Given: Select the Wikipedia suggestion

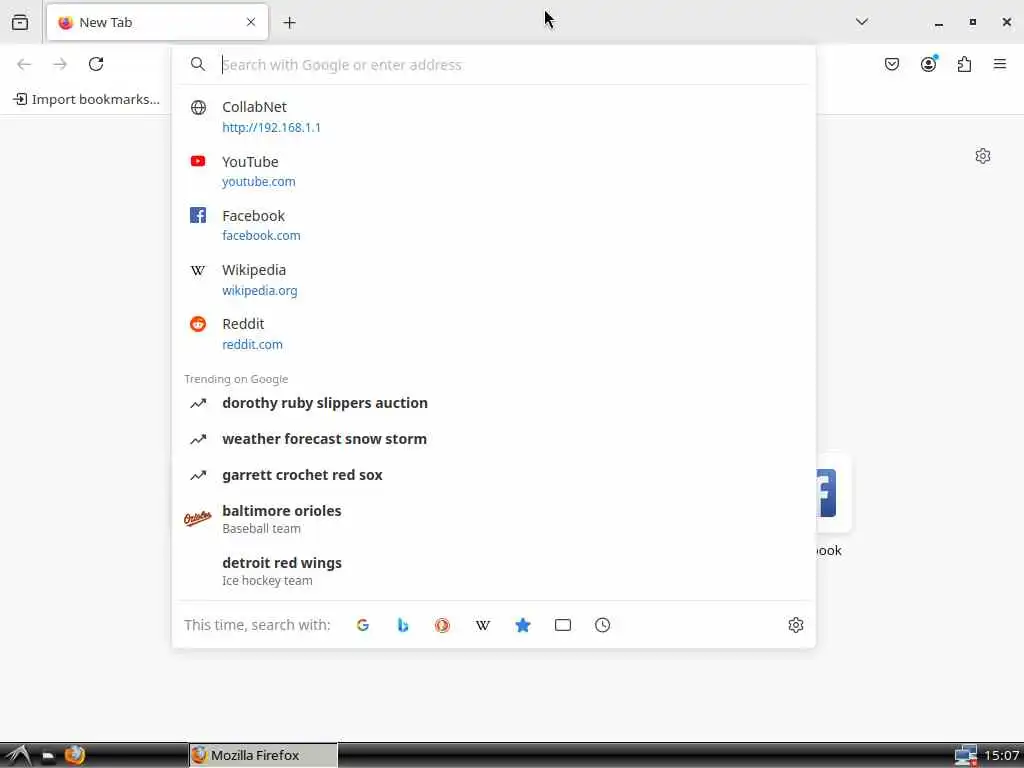Looking at the screenshot, I should (x=494, y=280).
